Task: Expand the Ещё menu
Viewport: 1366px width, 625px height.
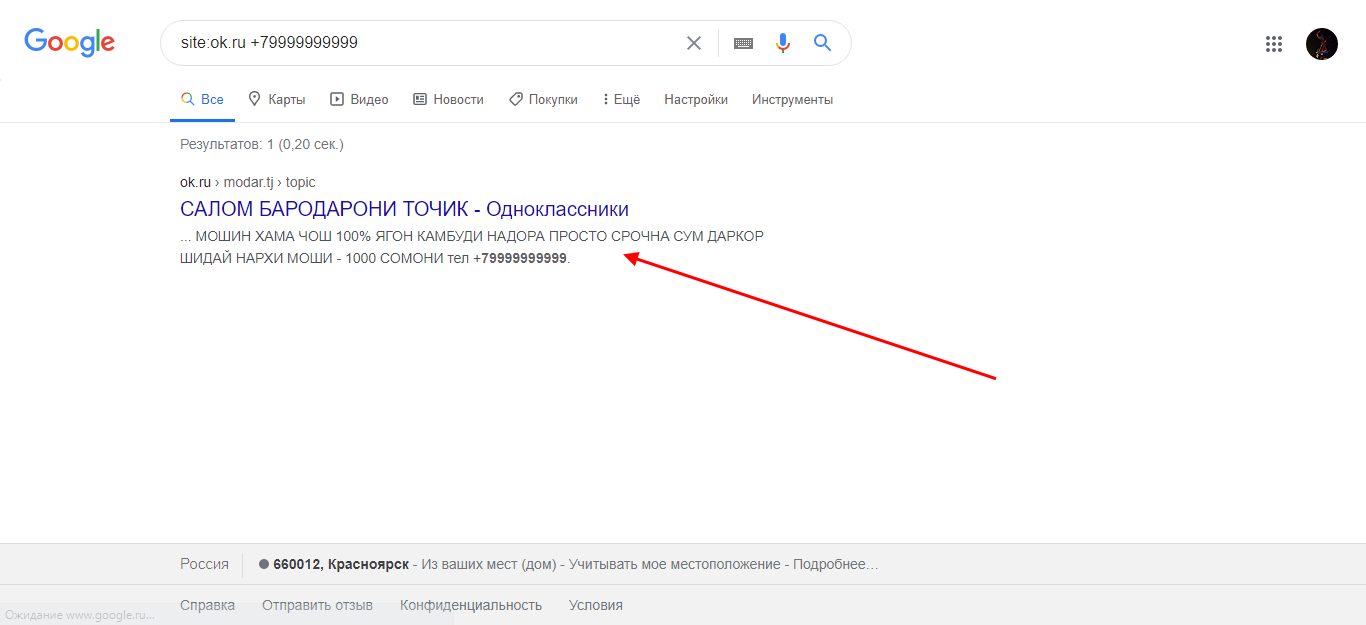Action: (x=621, y=99)
